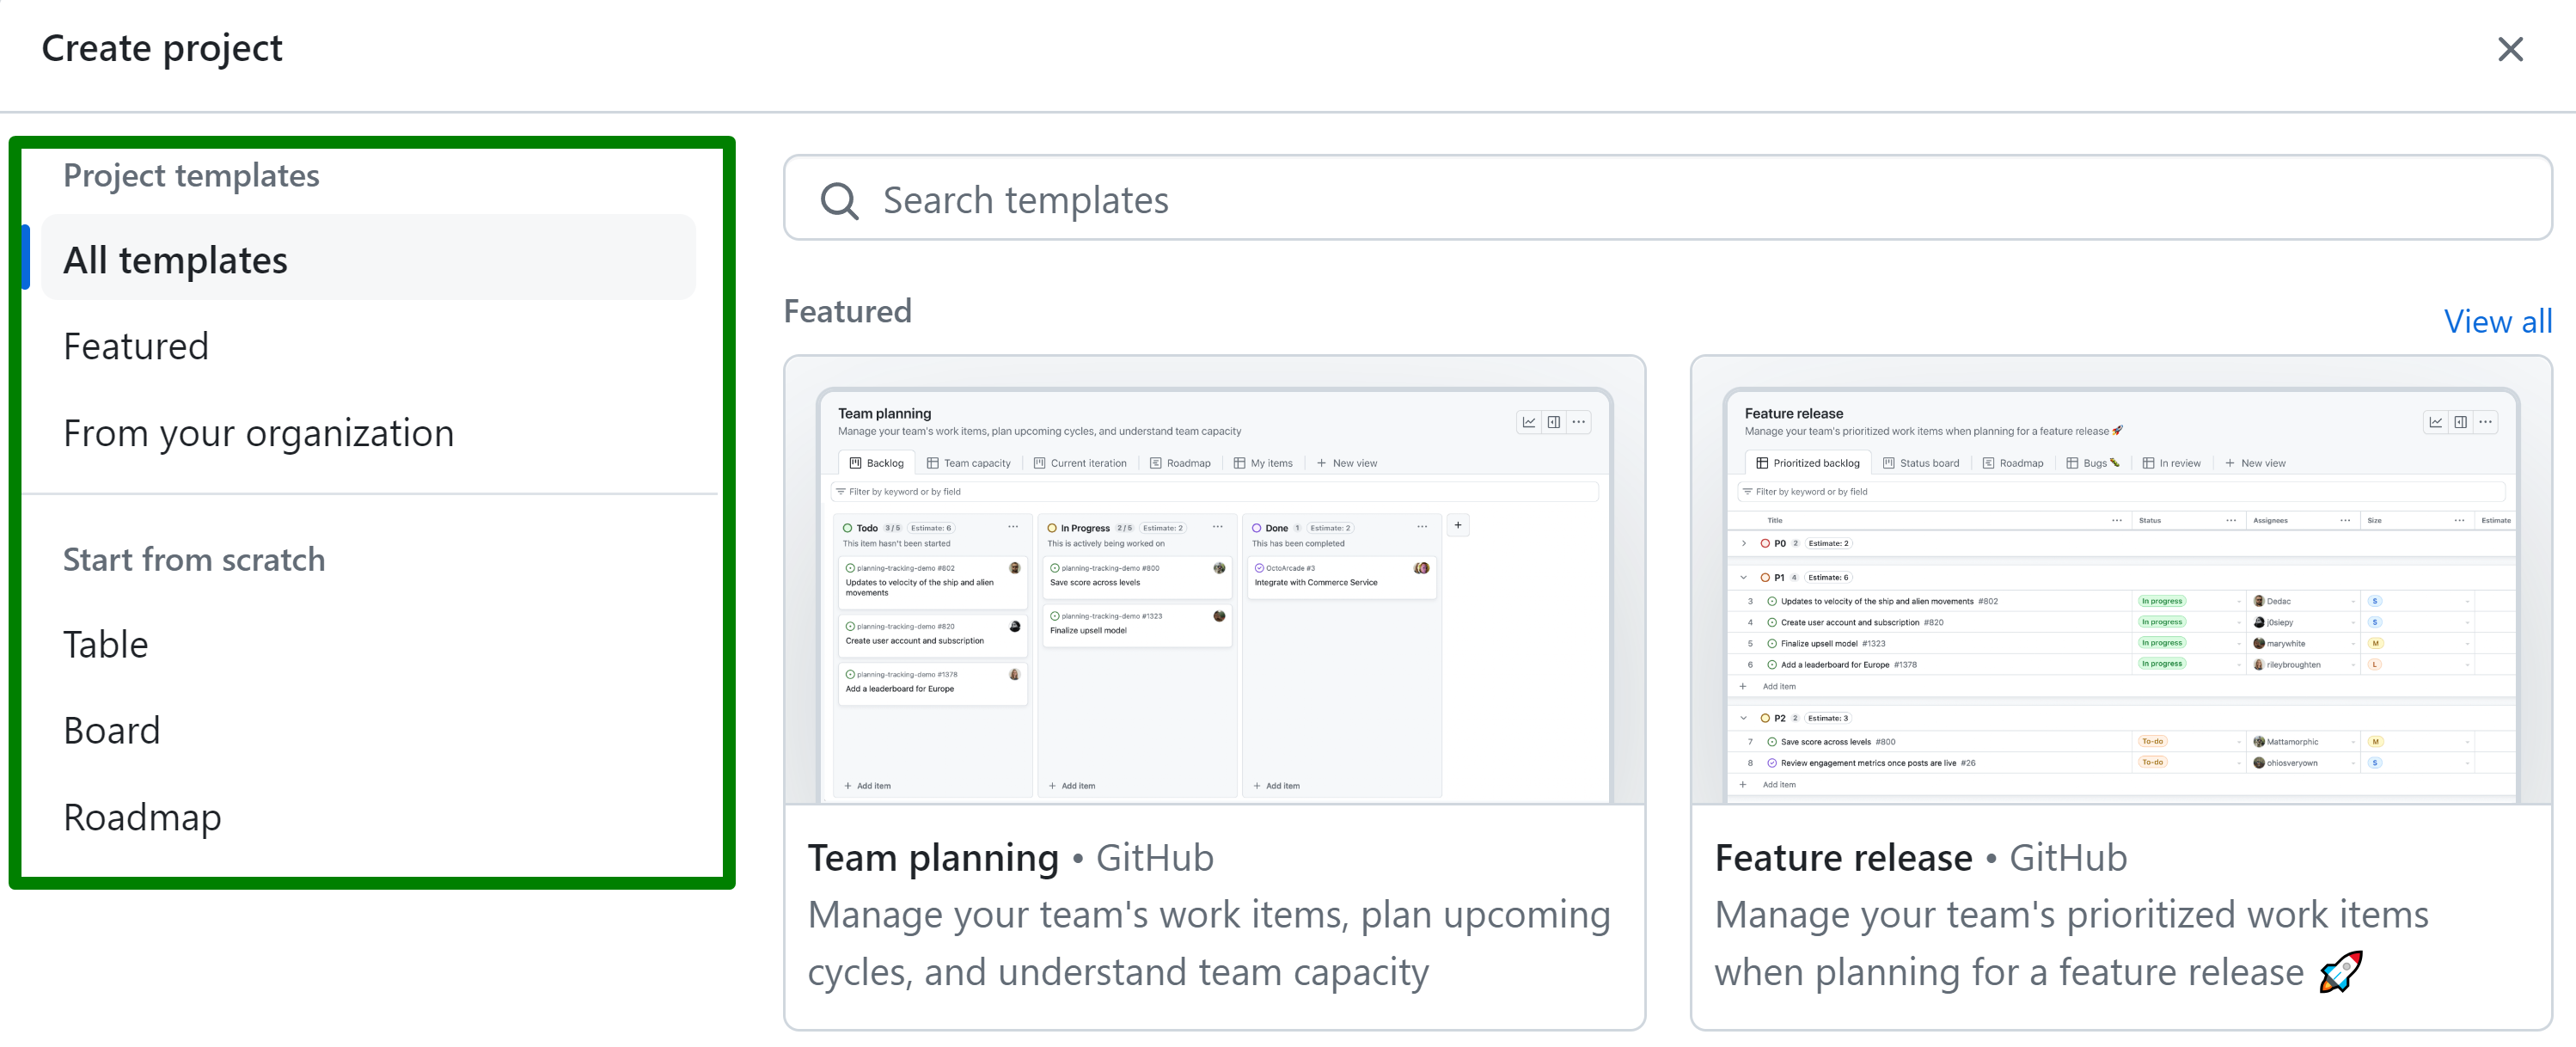
Task: Open the Feature release template preview image
Action: 2121,580
